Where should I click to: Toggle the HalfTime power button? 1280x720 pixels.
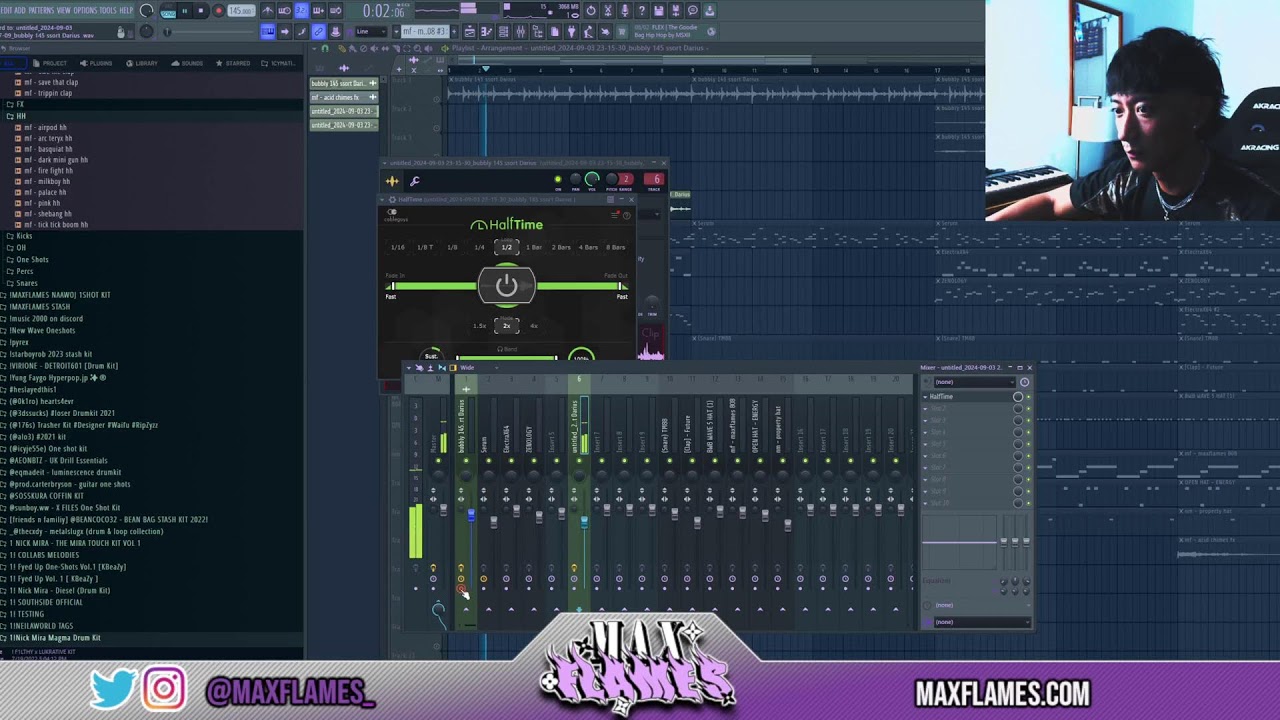(506, 286)
